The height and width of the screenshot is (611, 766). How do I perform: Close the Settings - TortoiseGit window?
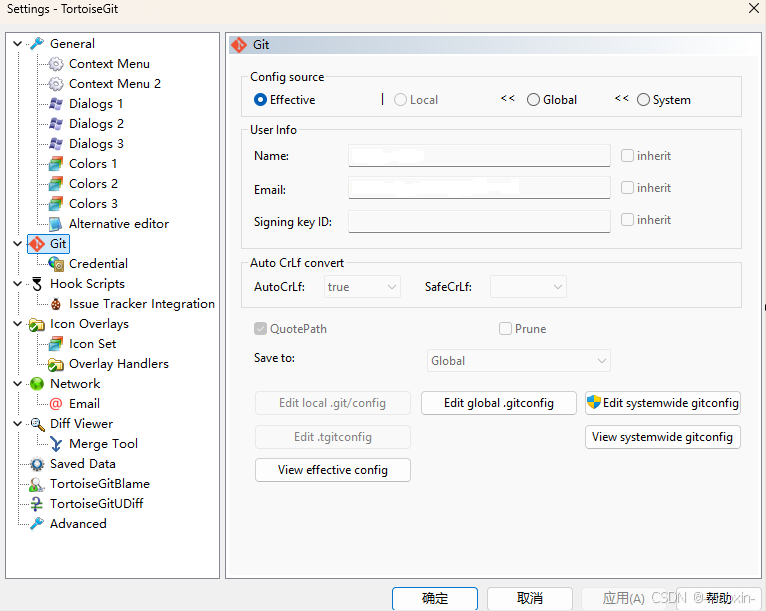[x=754, y=8]
